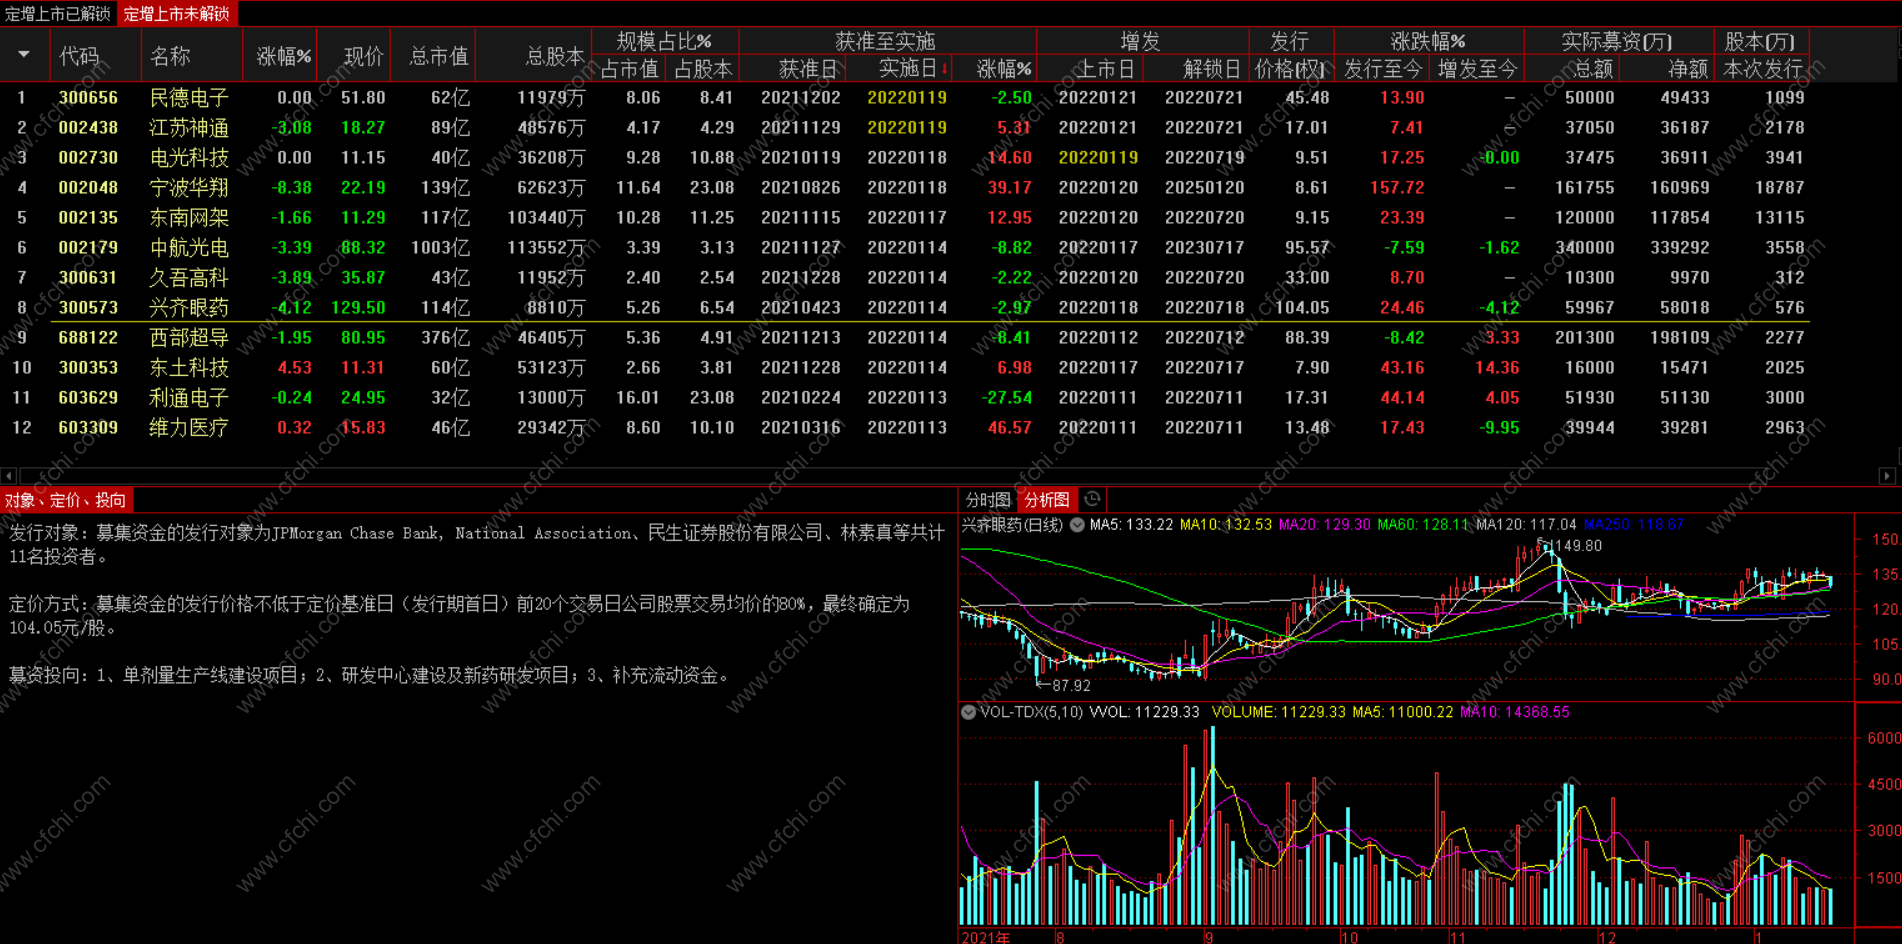1902x944 pixels.
Task: Click the MA5: 133.22 indicator label
Action: 1131,524
